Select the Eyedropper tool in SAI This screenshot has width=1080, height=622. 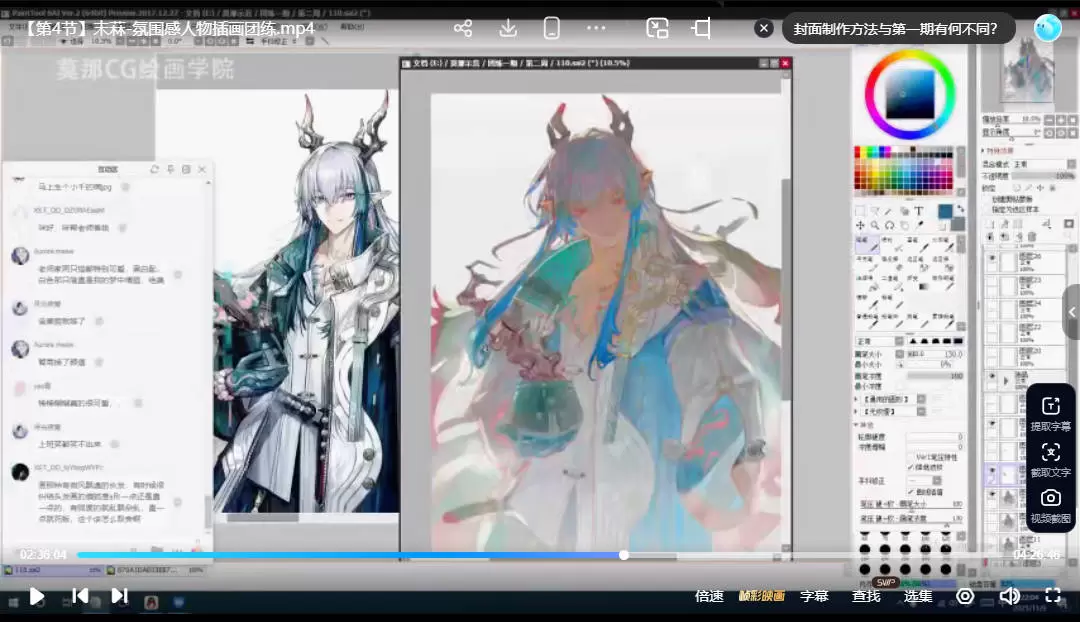pyautogui.click(x=920, y=225)
